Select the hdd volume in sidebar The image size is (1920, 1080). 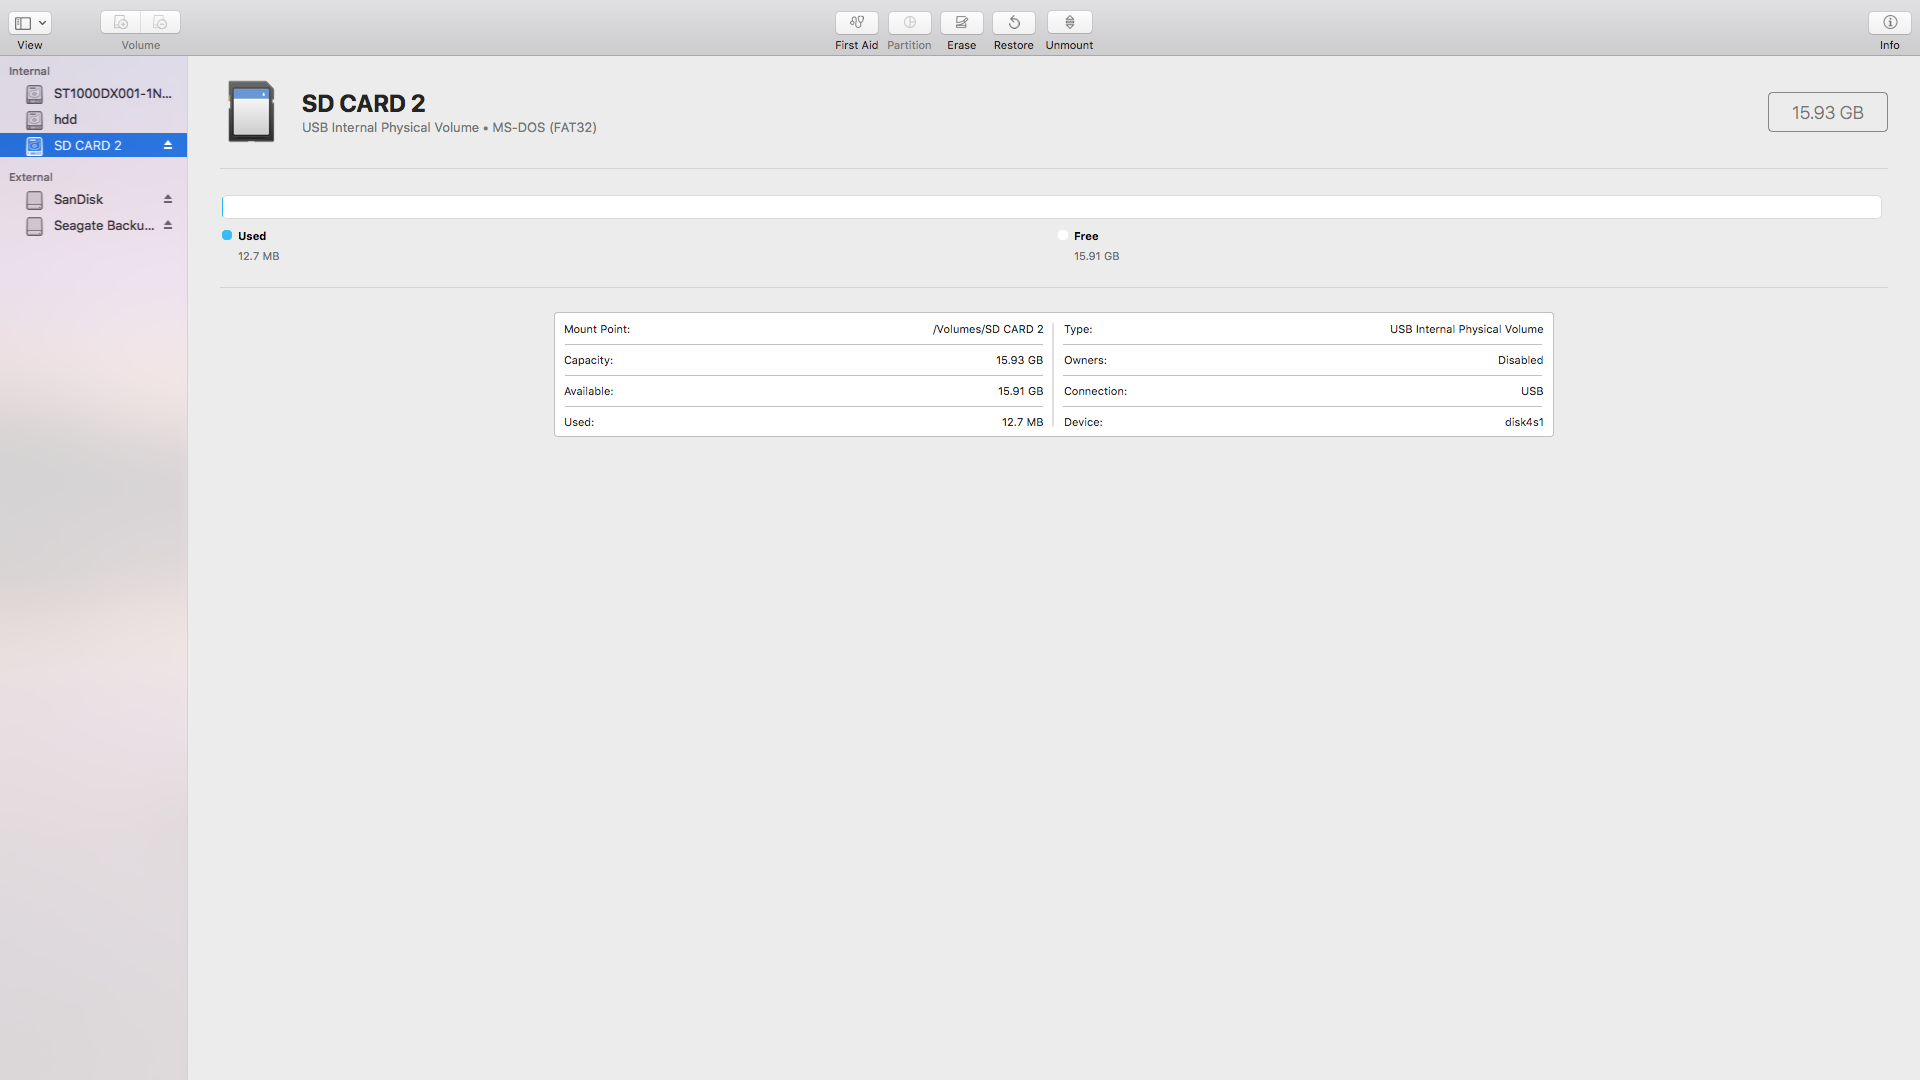[67, 119]
